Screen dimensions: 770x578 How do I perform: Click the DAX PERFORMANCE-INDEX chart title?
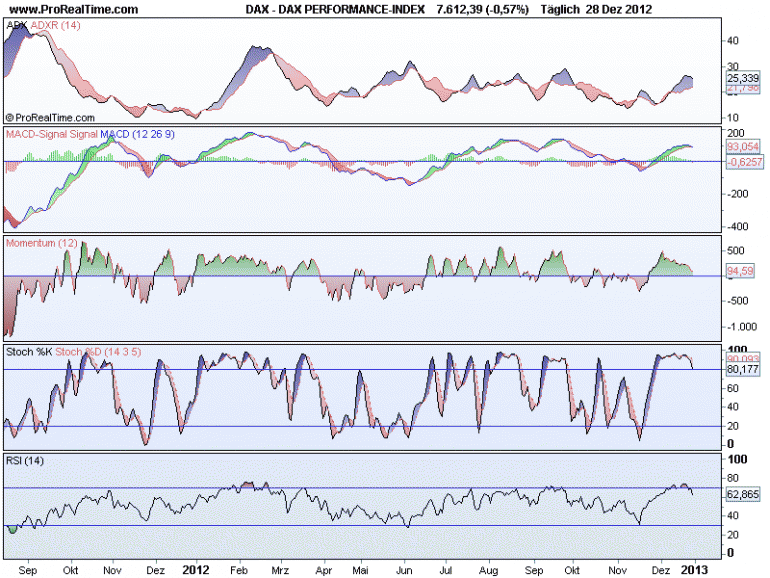point(335,9)
